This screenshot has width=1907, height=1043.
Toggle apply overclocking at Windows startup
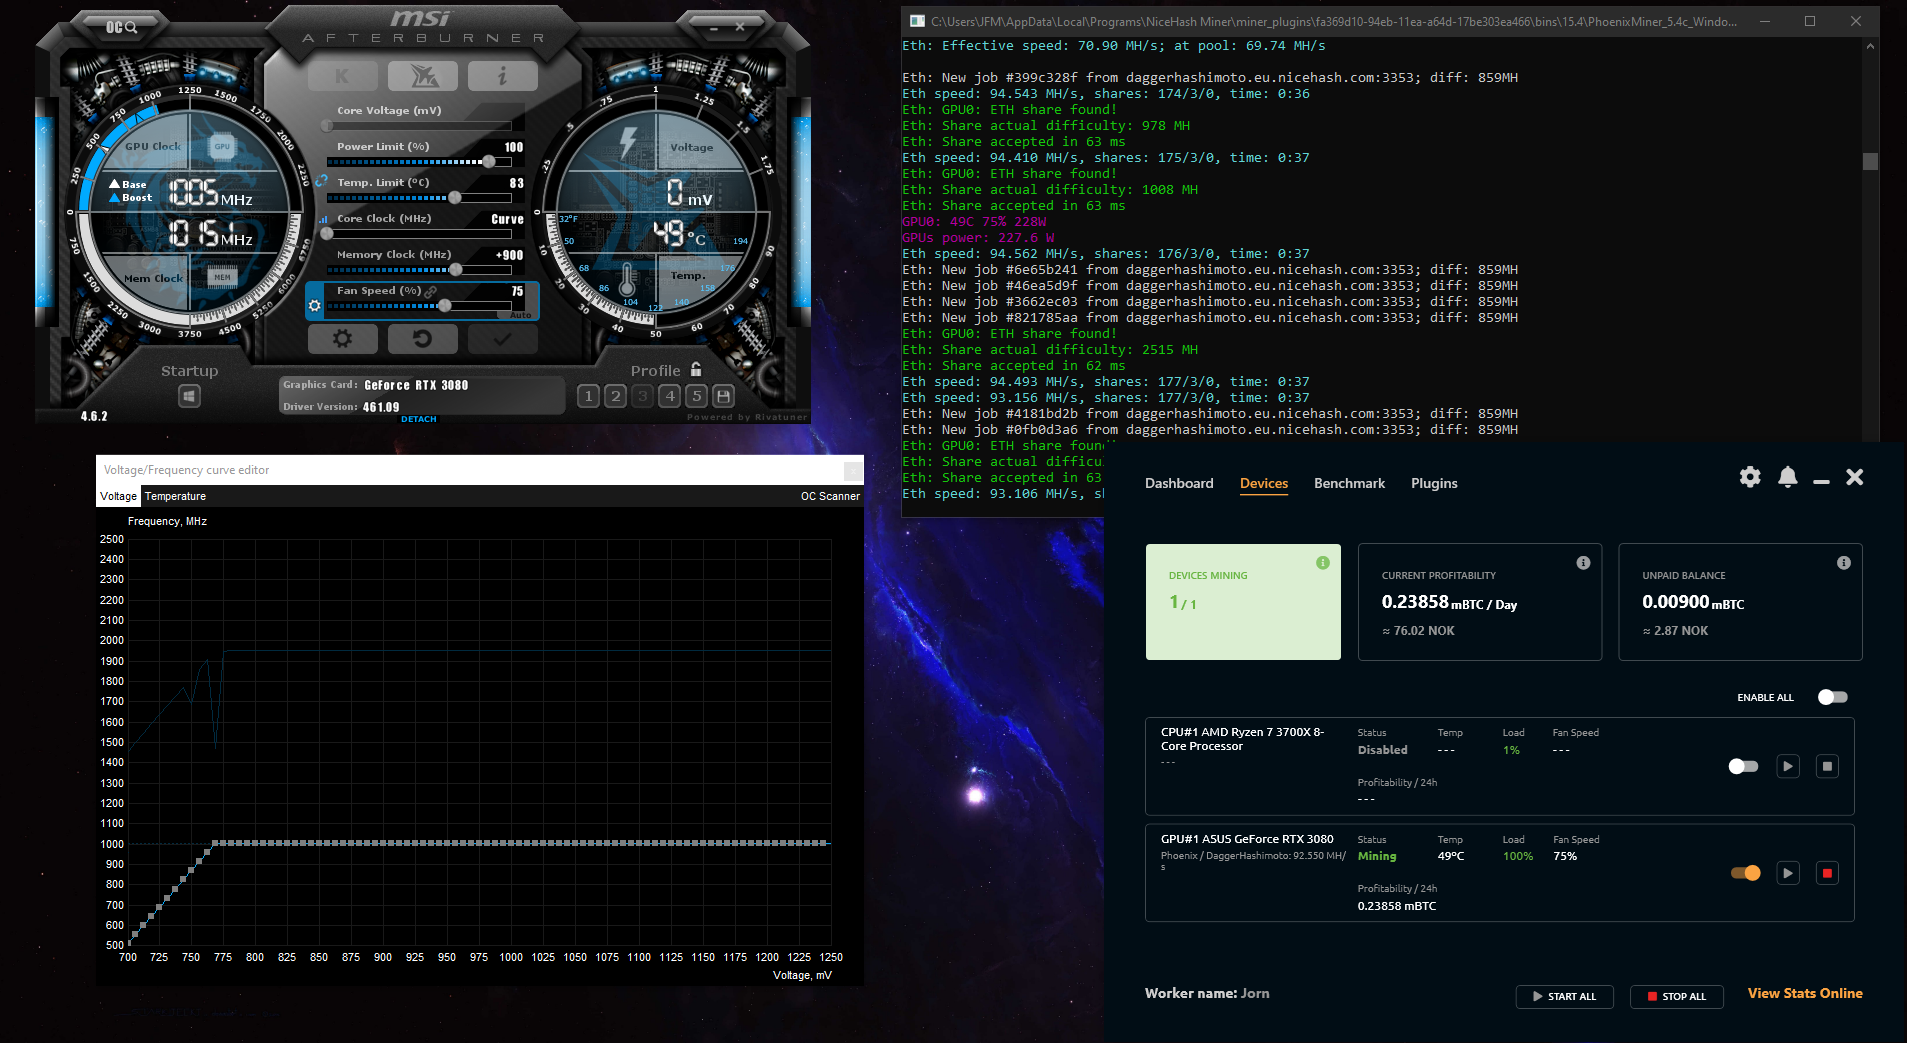coord(189,397)
